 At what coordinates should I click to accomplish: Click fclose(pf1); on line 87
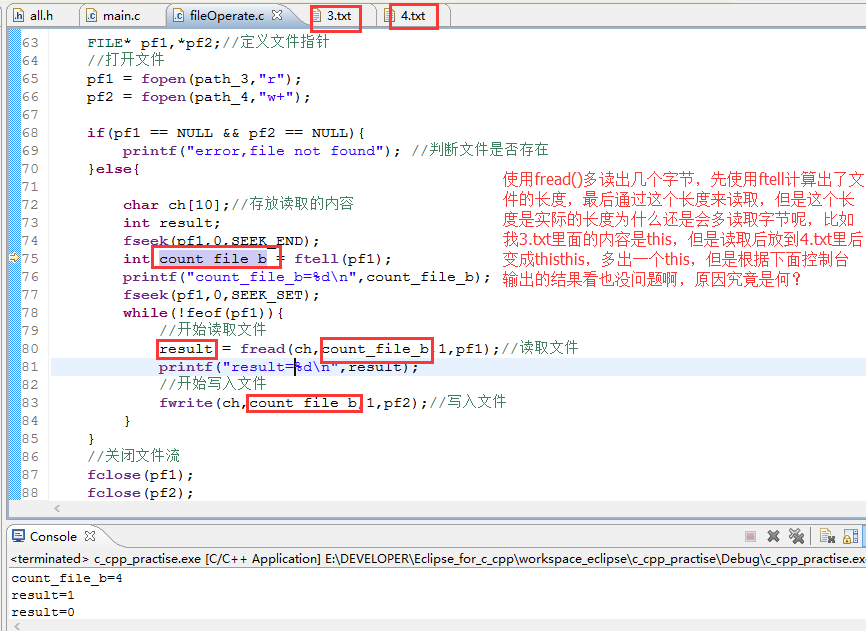tap(140, 475)
